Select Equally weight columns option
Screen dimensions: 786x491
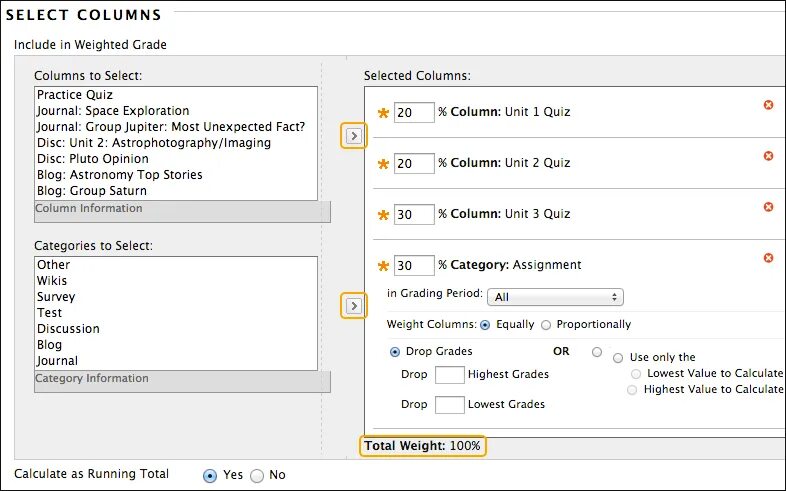(486, 325)
